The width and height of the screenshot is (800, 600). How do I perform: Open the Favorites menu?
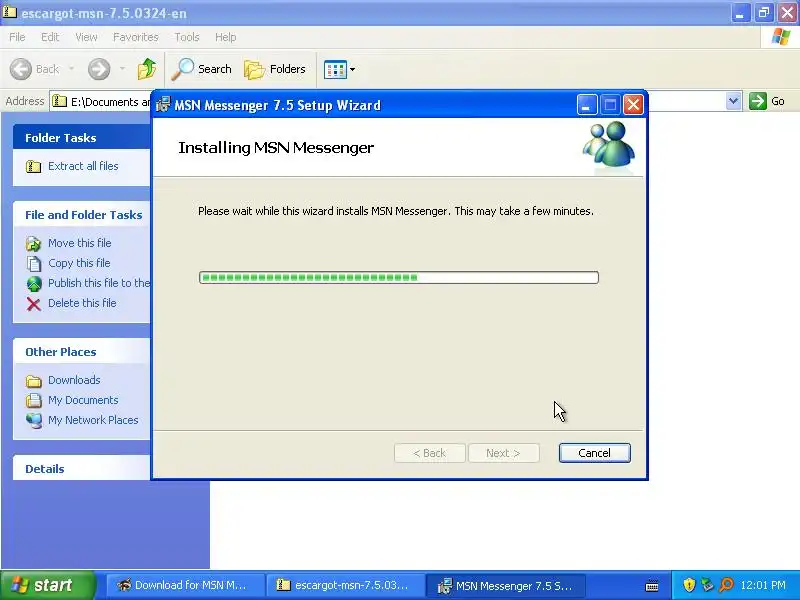(x=136, y=37)
